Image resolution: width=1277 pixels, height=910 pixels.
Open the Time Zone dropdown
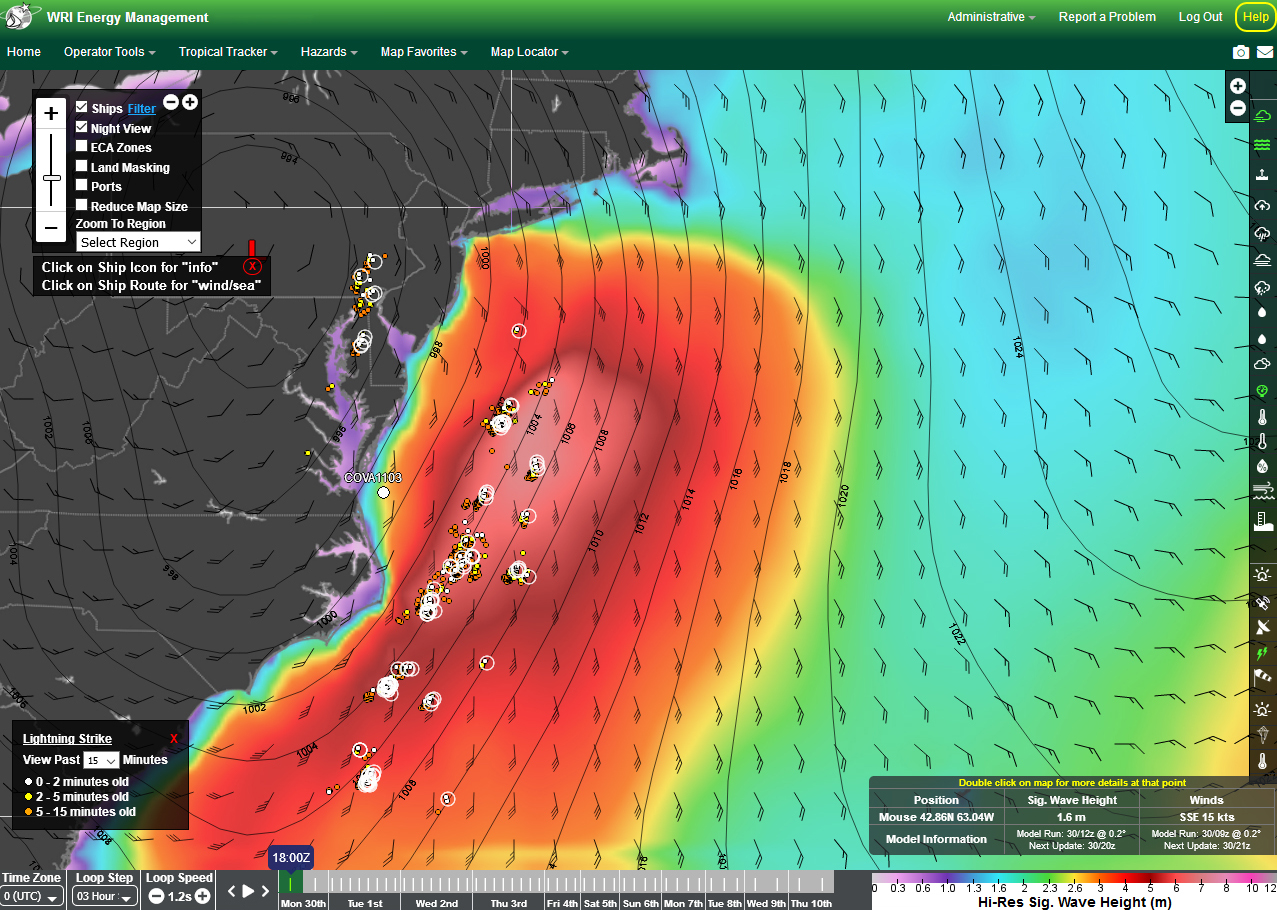(x=33, y=897)
